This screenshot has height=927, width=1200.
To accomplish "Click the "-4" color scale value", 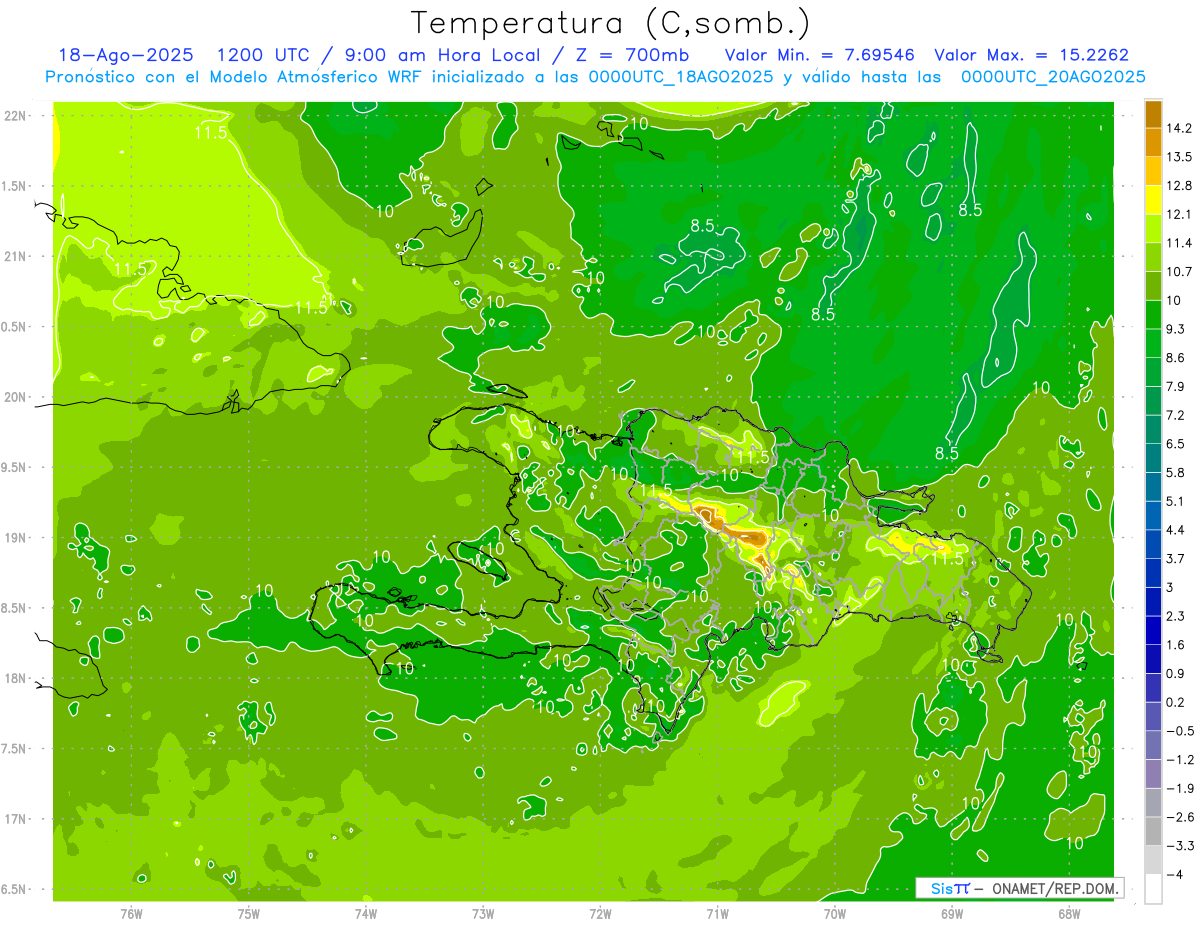I will [1176, 874].
